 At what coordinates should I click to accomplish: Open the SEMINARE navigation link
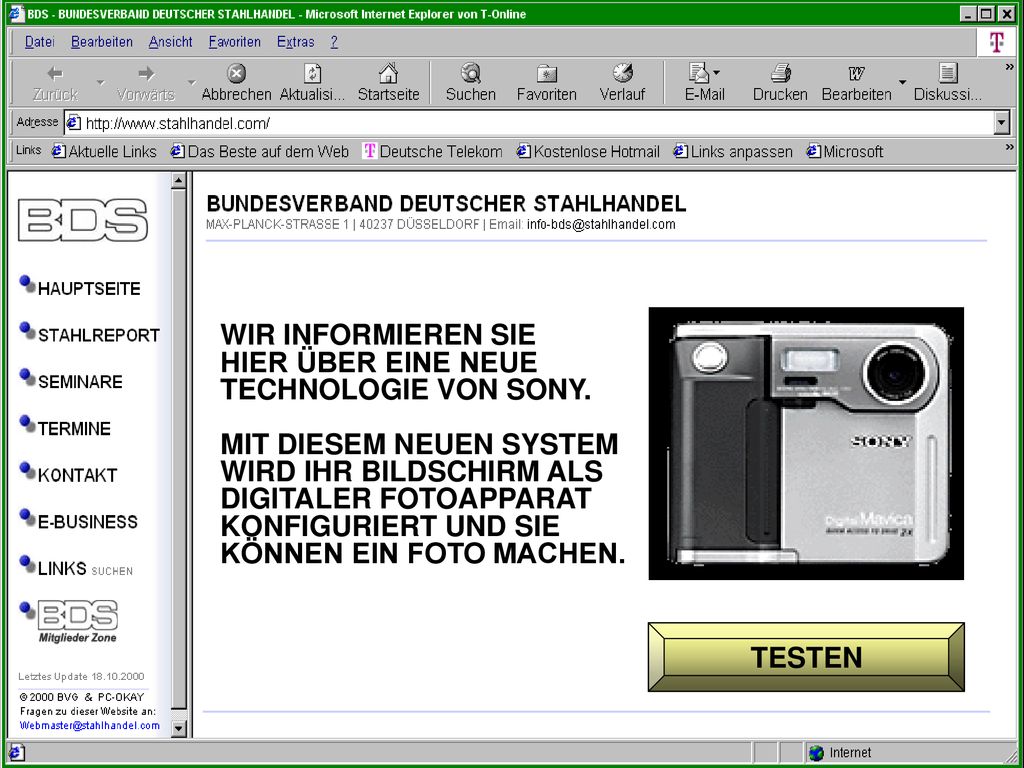(80, 381)
